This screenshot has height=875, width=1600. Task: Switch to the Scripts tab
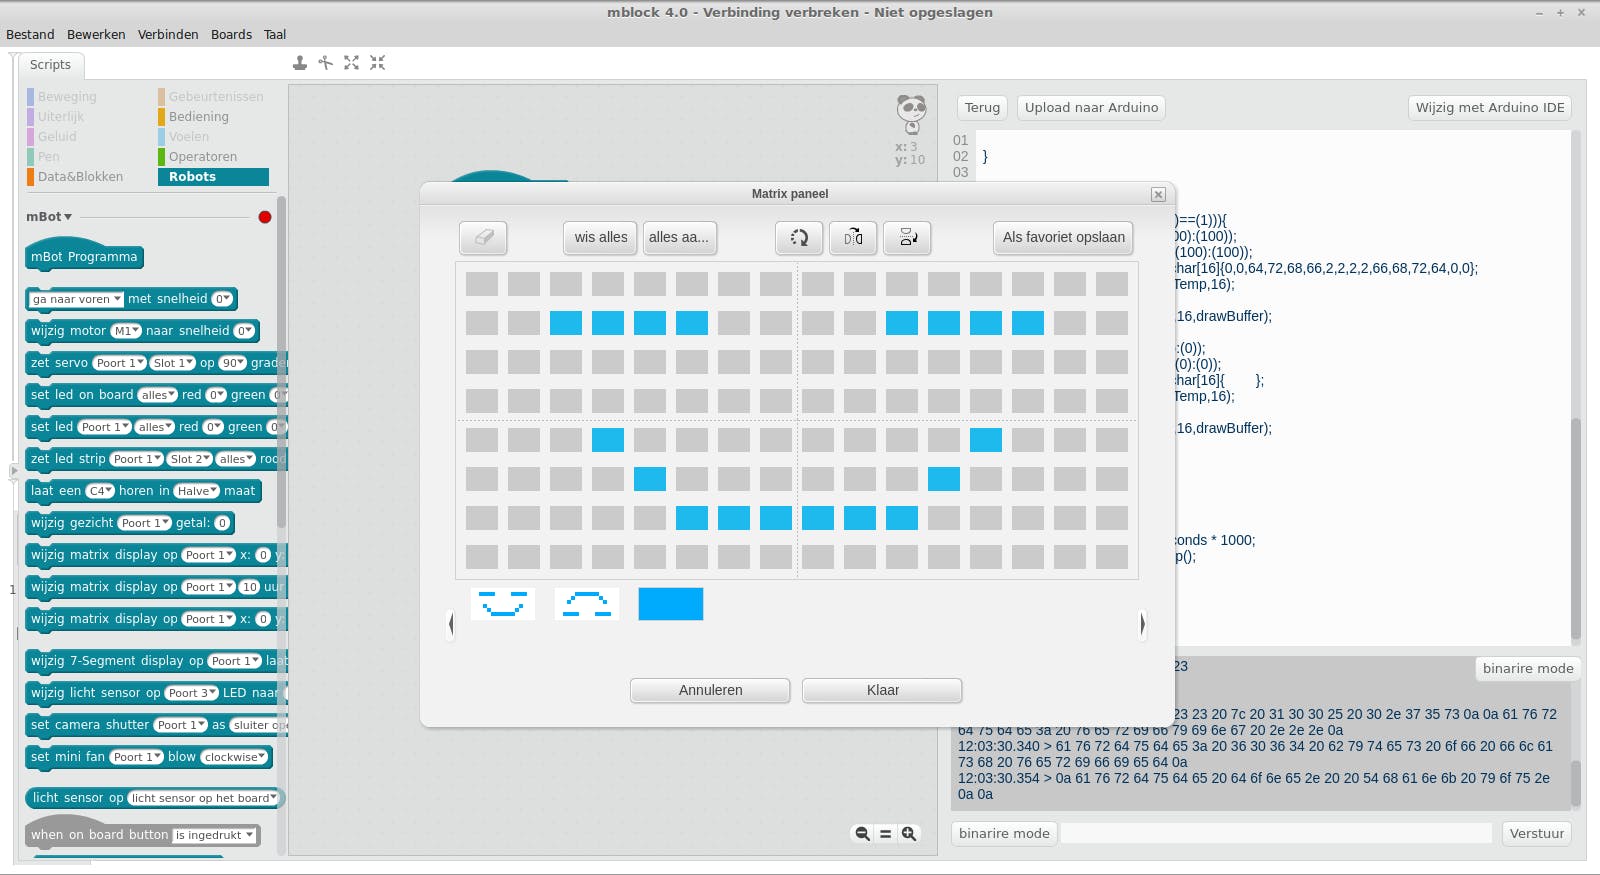pyautogui.click(x=50, y=65)
